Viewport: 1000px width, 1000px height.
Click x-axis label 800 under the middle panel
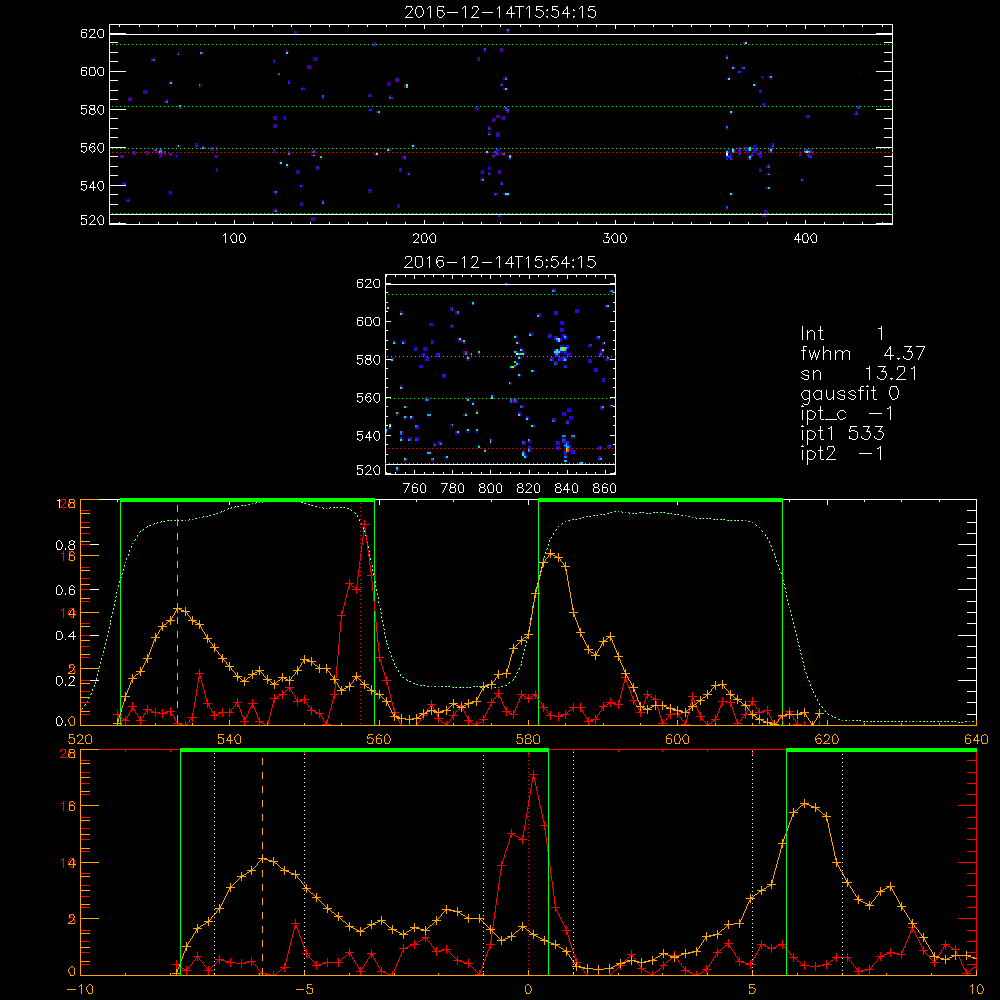click(490, 489)
